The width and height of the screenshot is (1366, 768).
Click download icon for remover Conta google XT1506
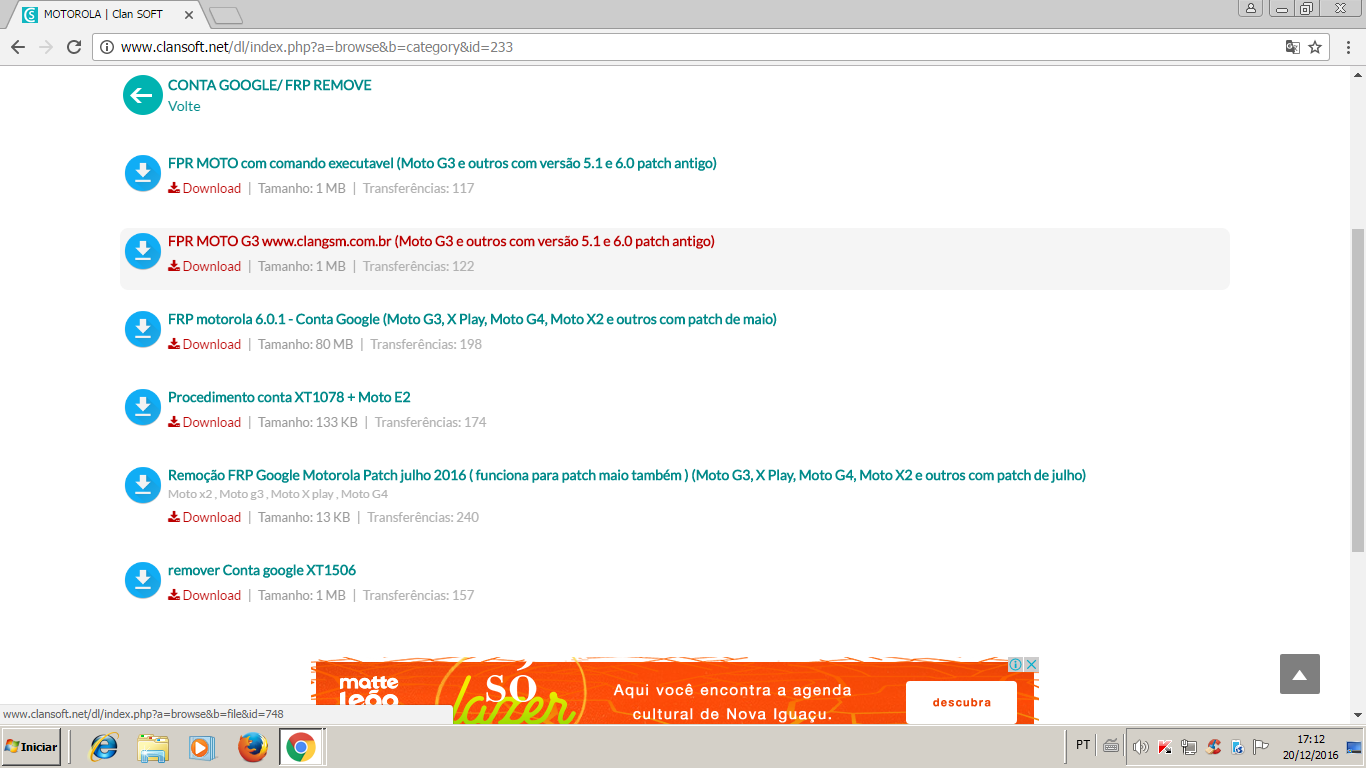coord(143,580)
